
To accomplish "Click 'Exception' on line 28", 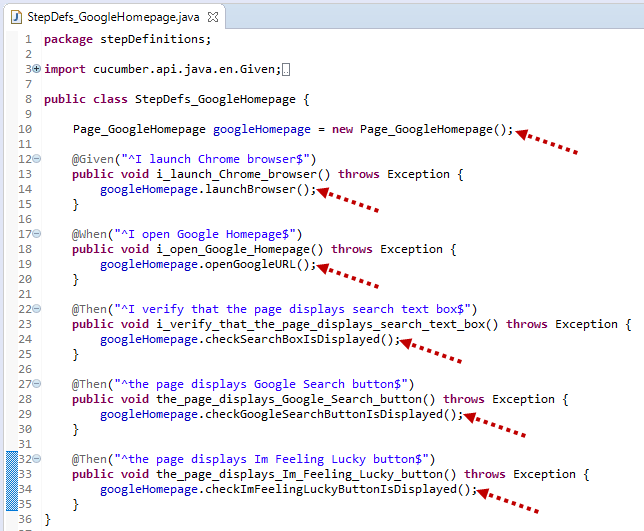I will [523, 399].
